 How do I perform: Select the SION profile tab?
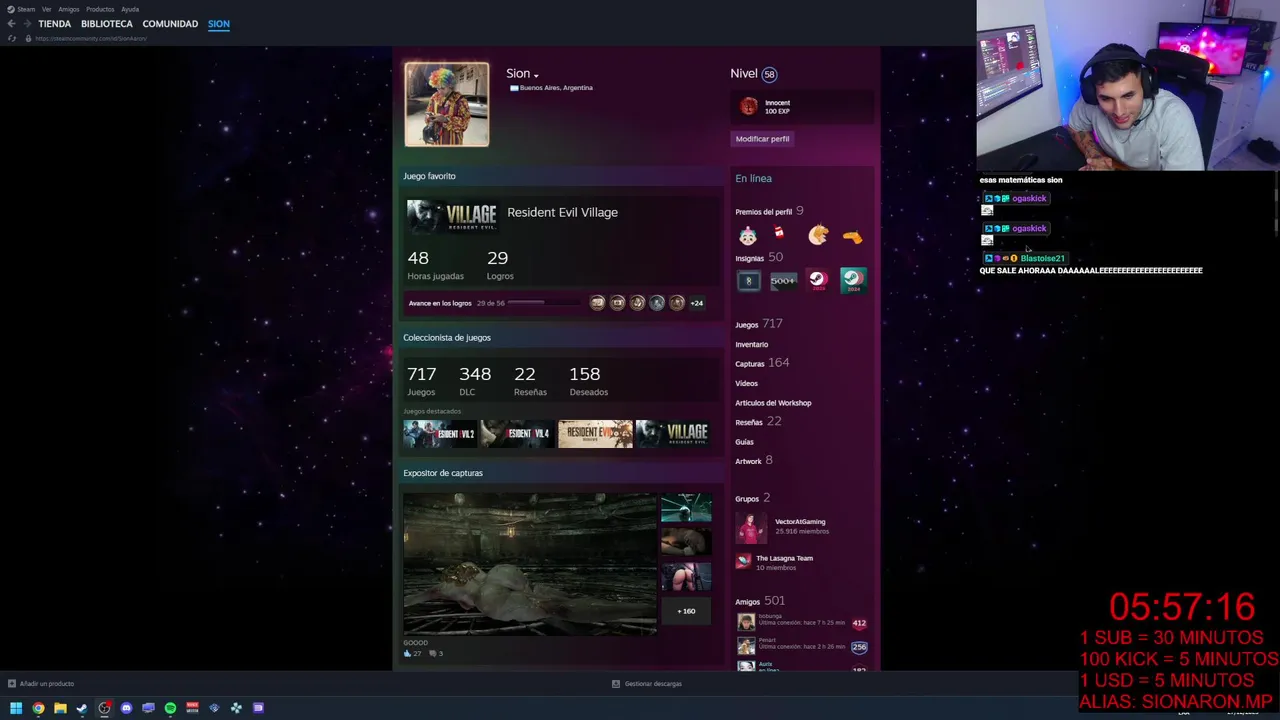pos(219,24)
